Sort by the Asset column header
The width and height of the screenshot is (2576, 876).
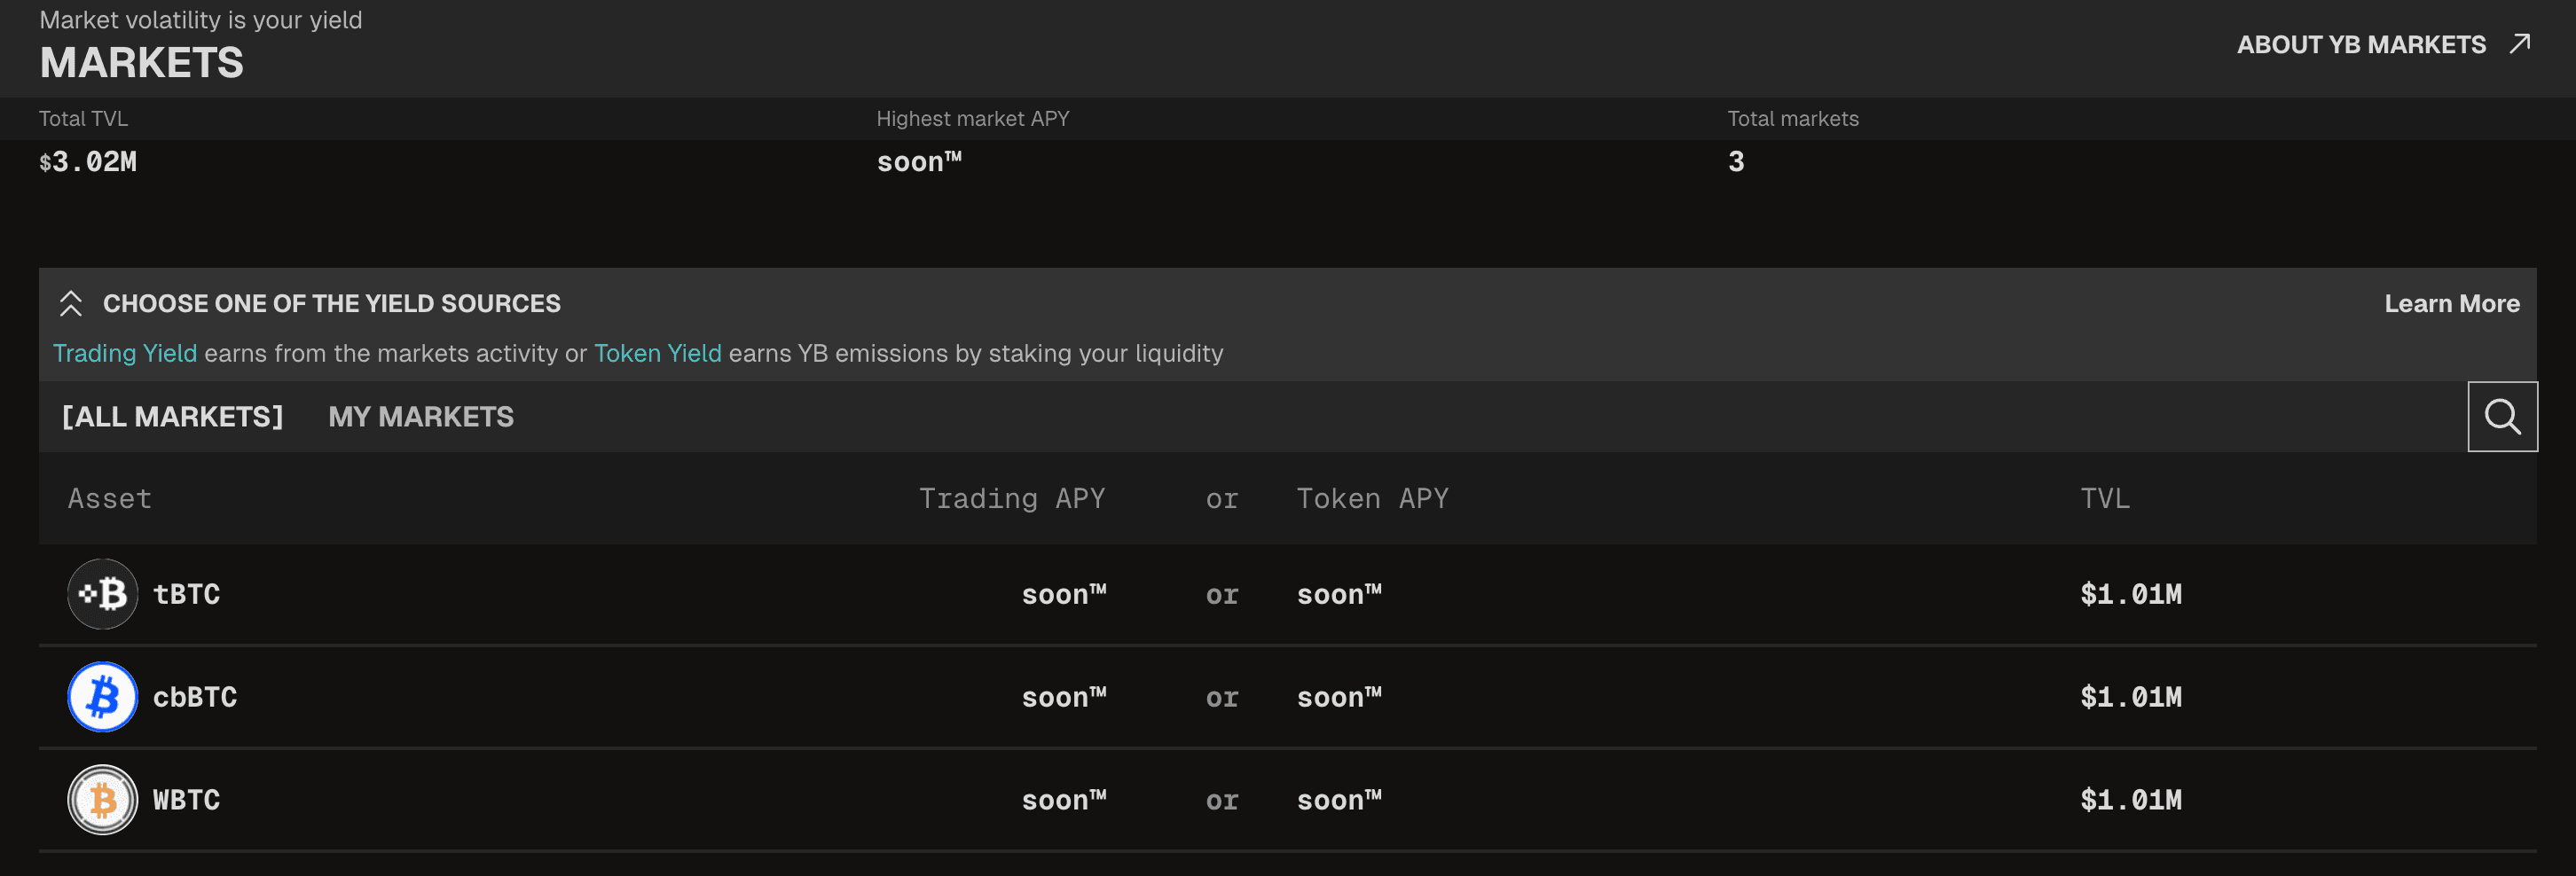click(110, 499)
